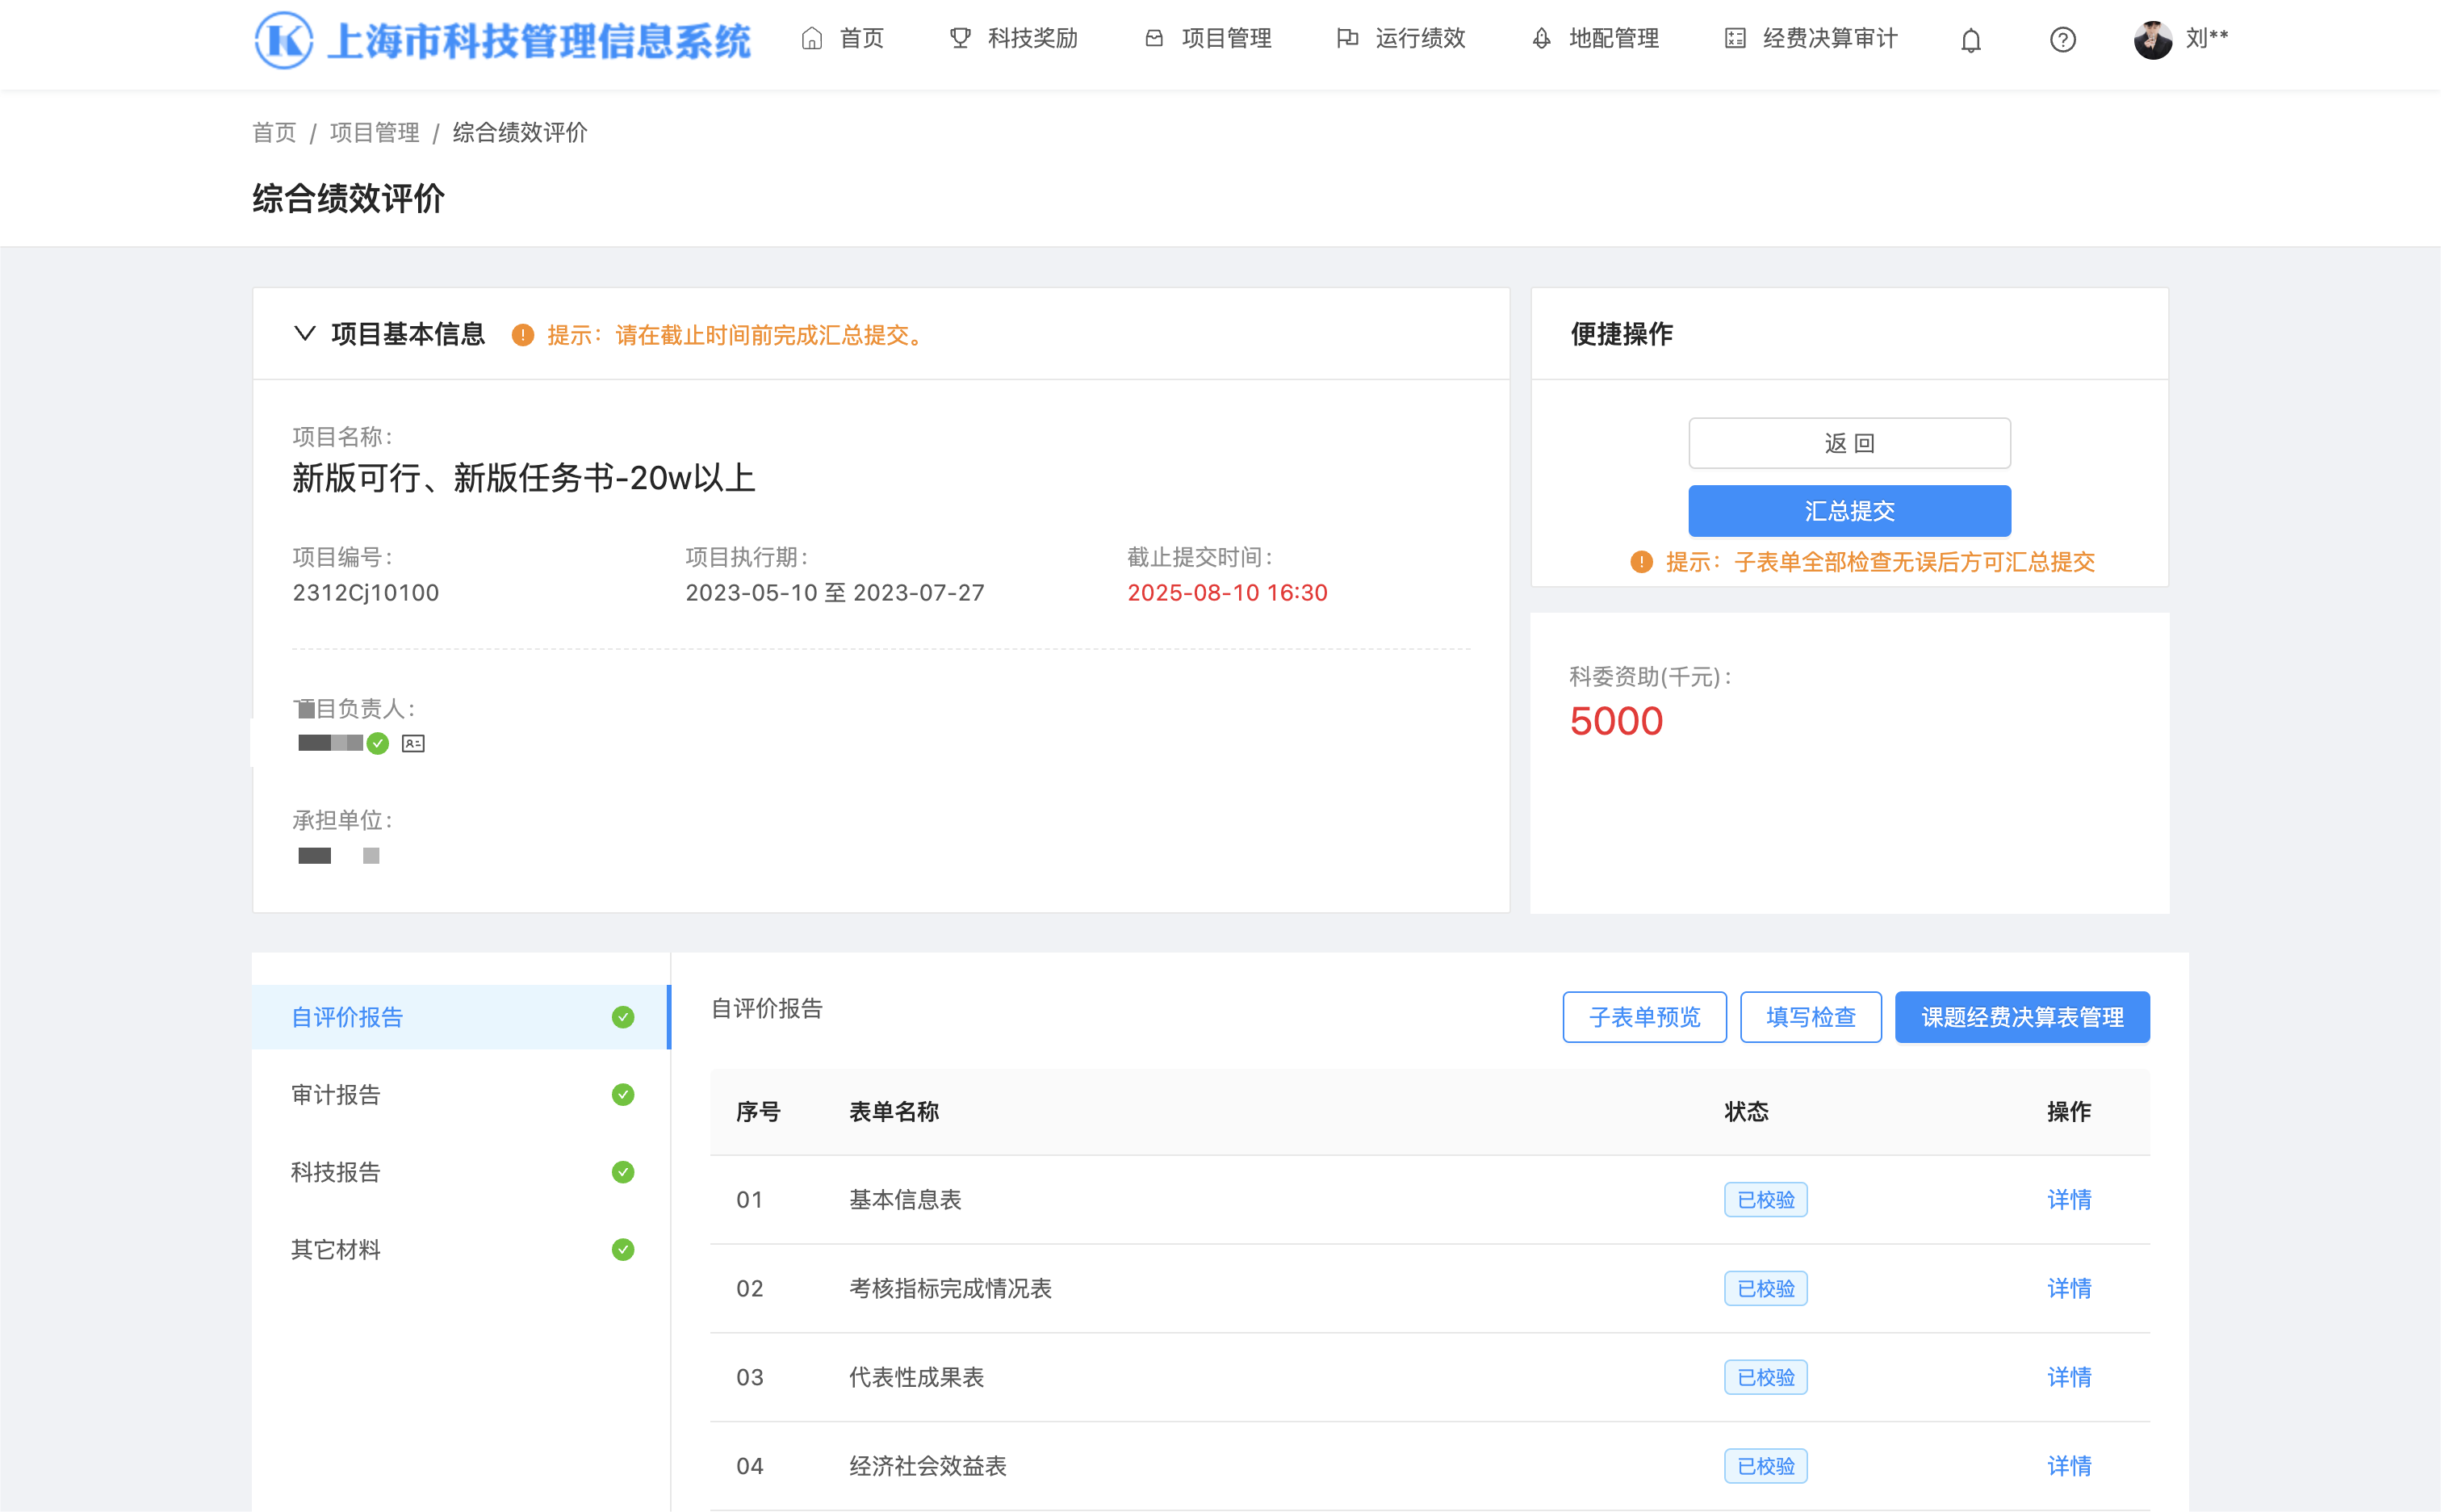Screen dimensions: 2441x1512
Task: Select the 其它材料 side tab
Action: tap(460, 1250)
